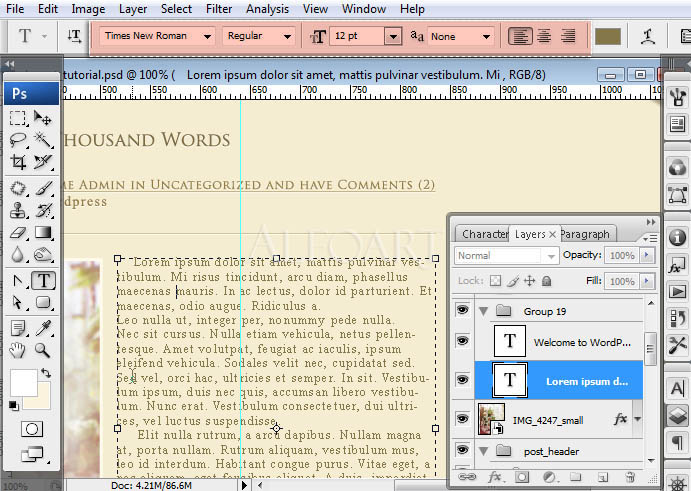This screenshot has width=691, height=491.
Task: Add a layer style via fx button
Action: 494,477
